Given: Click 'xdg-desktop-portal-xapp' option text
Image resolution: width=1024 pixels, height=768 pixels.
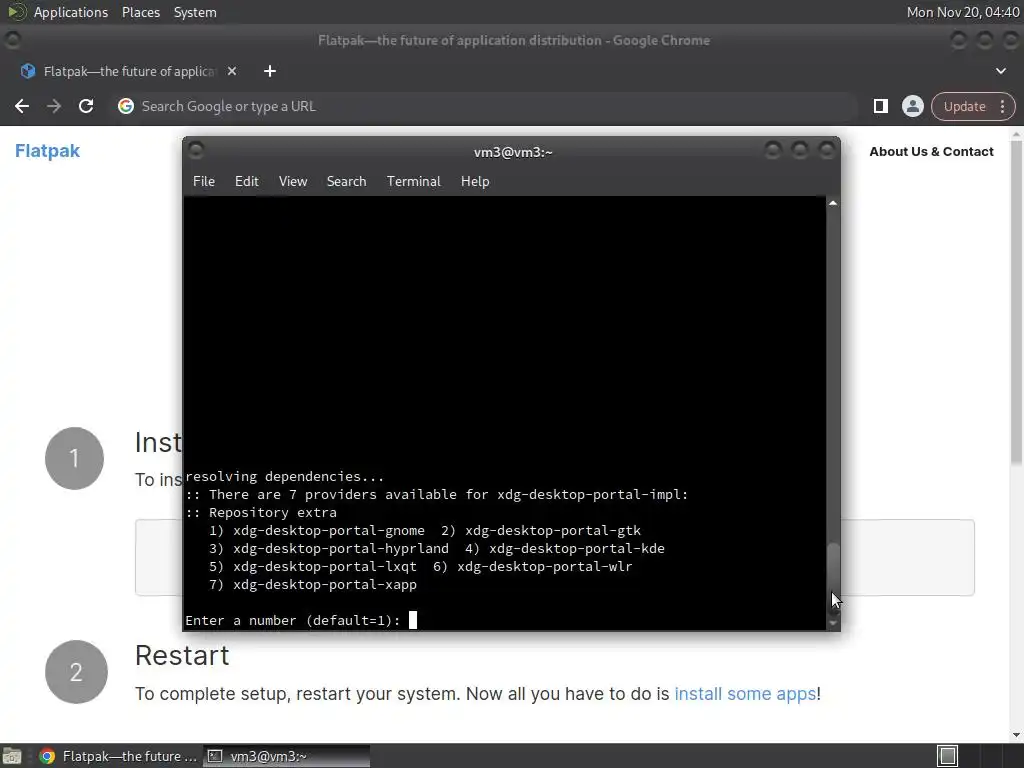Looking at the screenshot, I should (x=325, y=584).
